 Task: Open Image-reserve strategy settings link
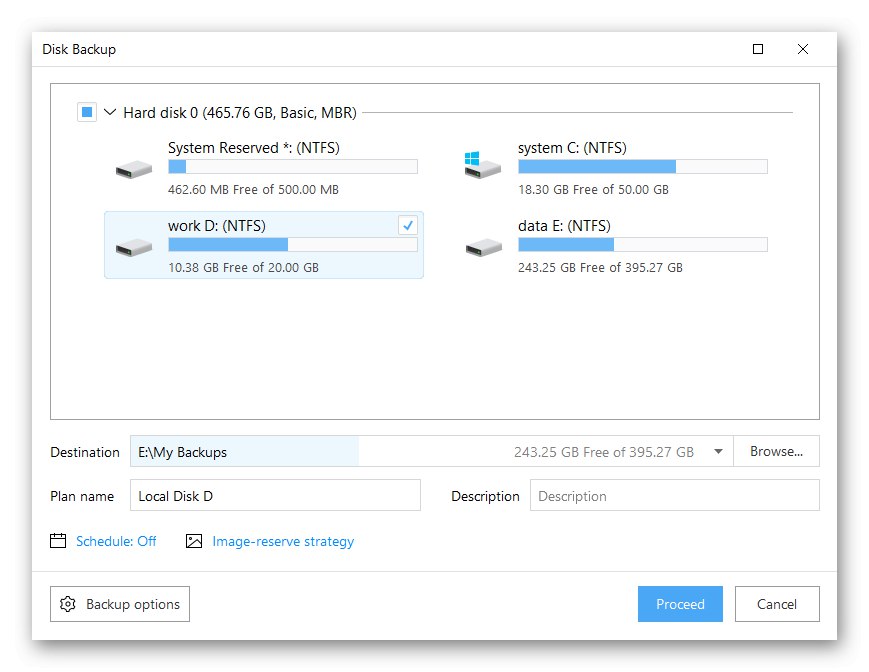pos(283,541)
